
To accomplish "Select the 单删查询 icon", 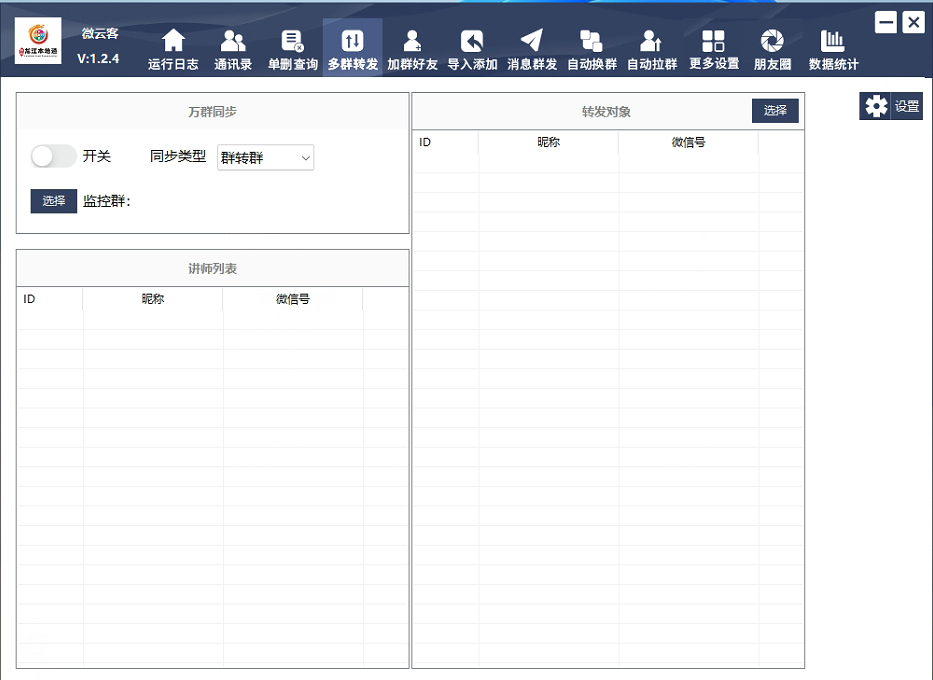I will pyautogui.click(x=292, y=42).
